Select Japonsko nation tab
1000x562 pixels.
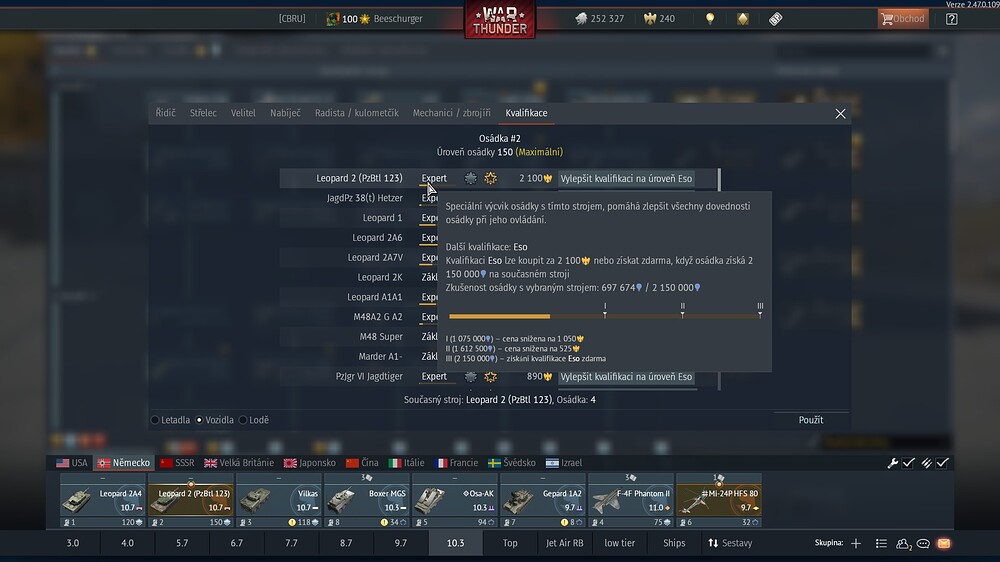309,463
